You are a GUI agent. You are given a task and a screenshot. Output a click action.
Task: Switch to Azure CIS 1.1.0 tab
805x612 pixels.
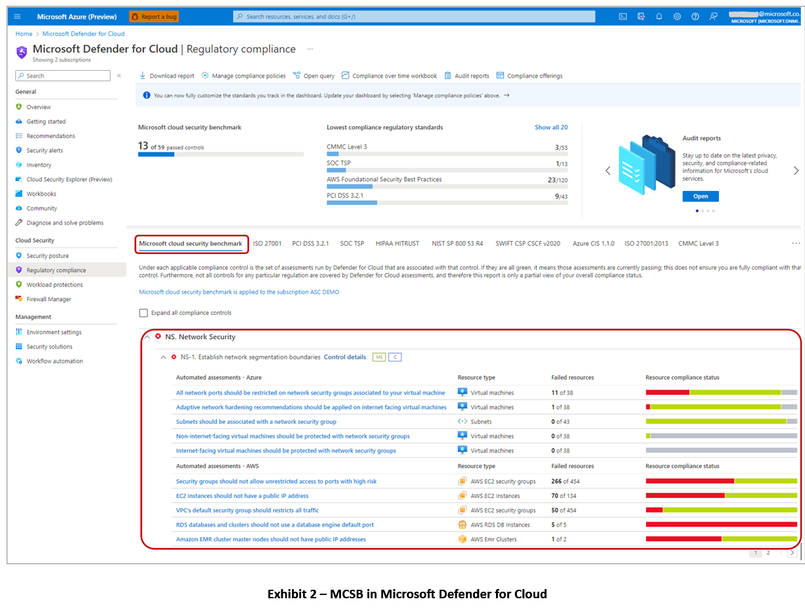pos(593,243)
